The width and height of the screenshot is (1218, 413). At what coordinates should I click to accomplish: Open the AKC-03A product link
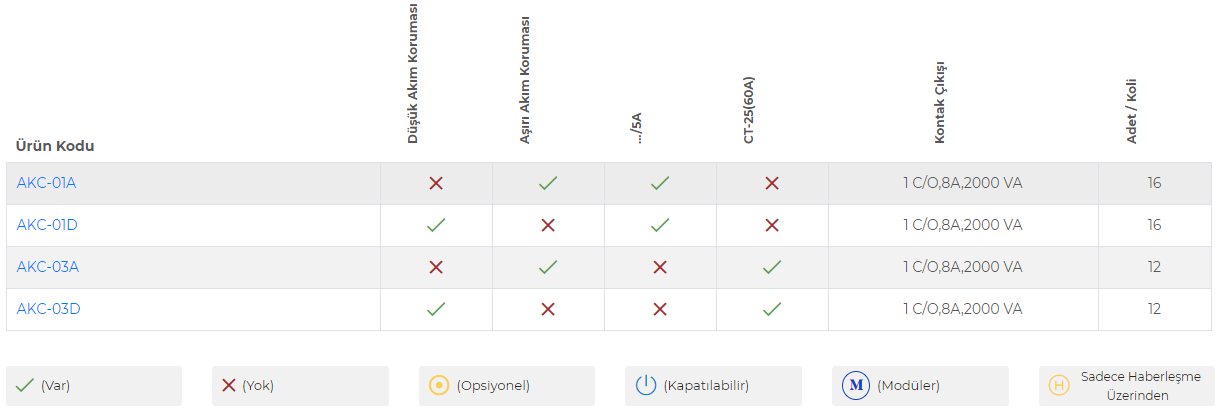(x=47, y=267)
